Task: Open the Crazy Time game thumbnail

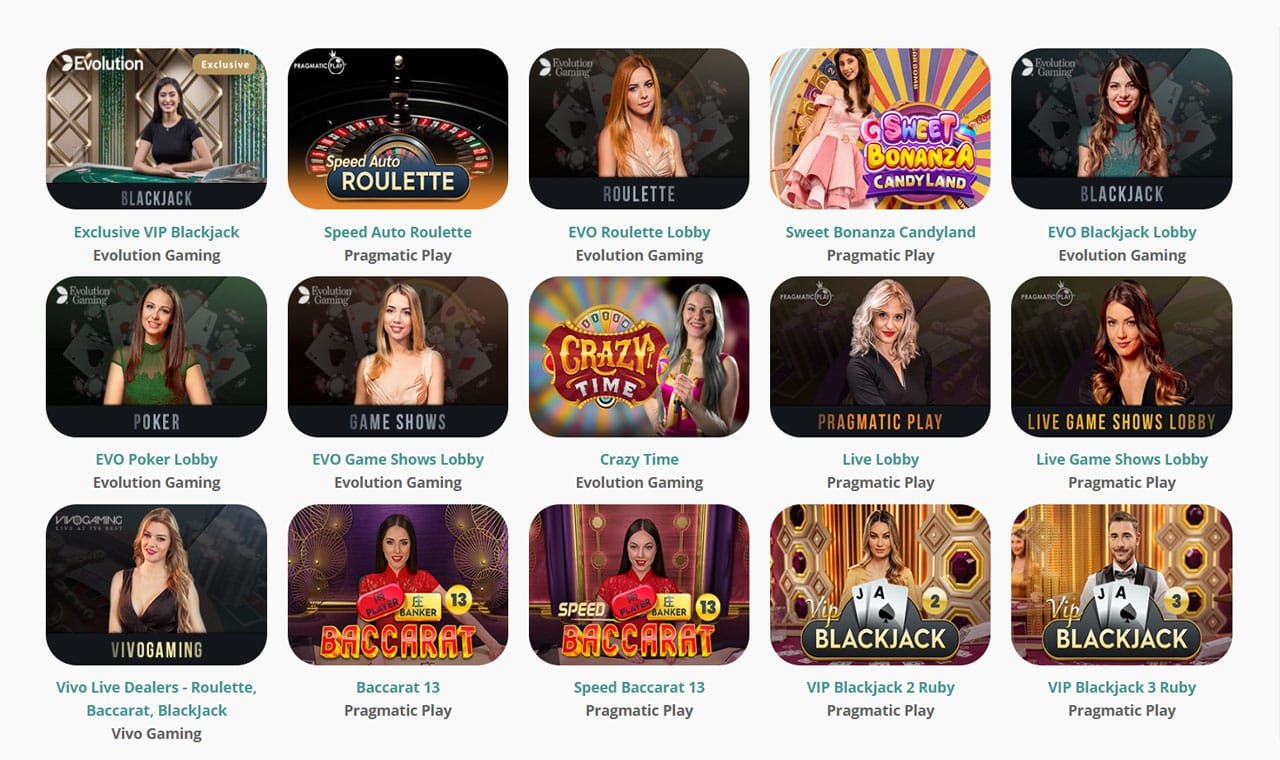Action: point(639,357)
